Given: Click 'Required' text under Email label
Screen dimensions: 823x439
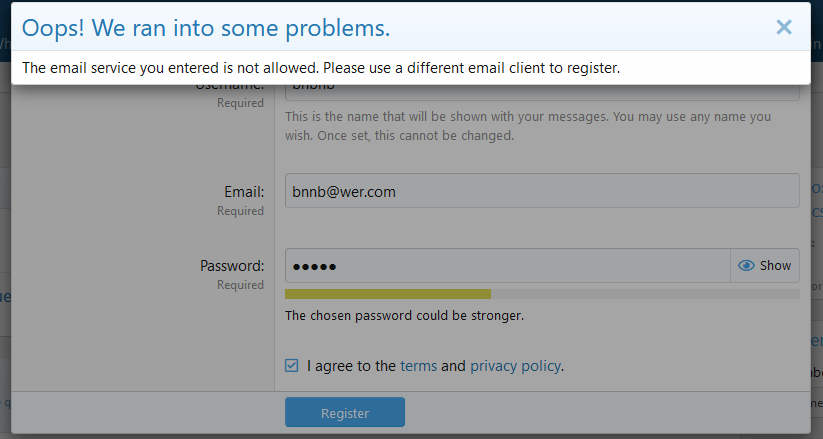Looking at the screenshot, I should click(x=240, y=211).
